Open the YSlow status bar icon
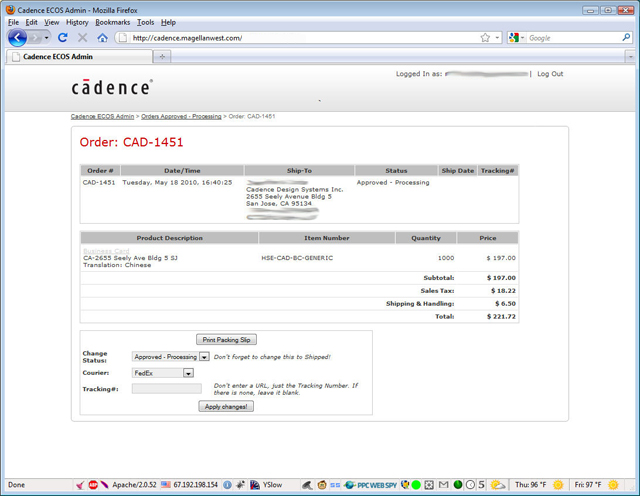 point(254,485)
